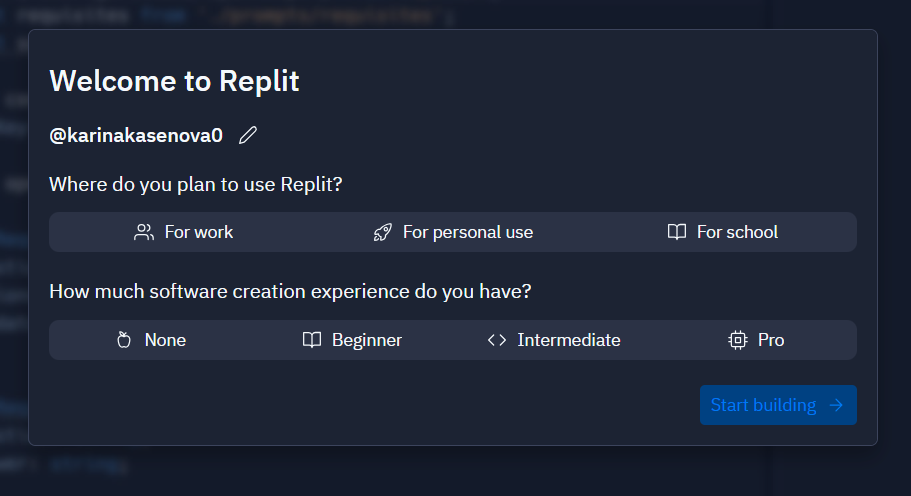Click the open book icon beside Beginner
The width and height of the screenshot is (911, 496).
[312, 340]
